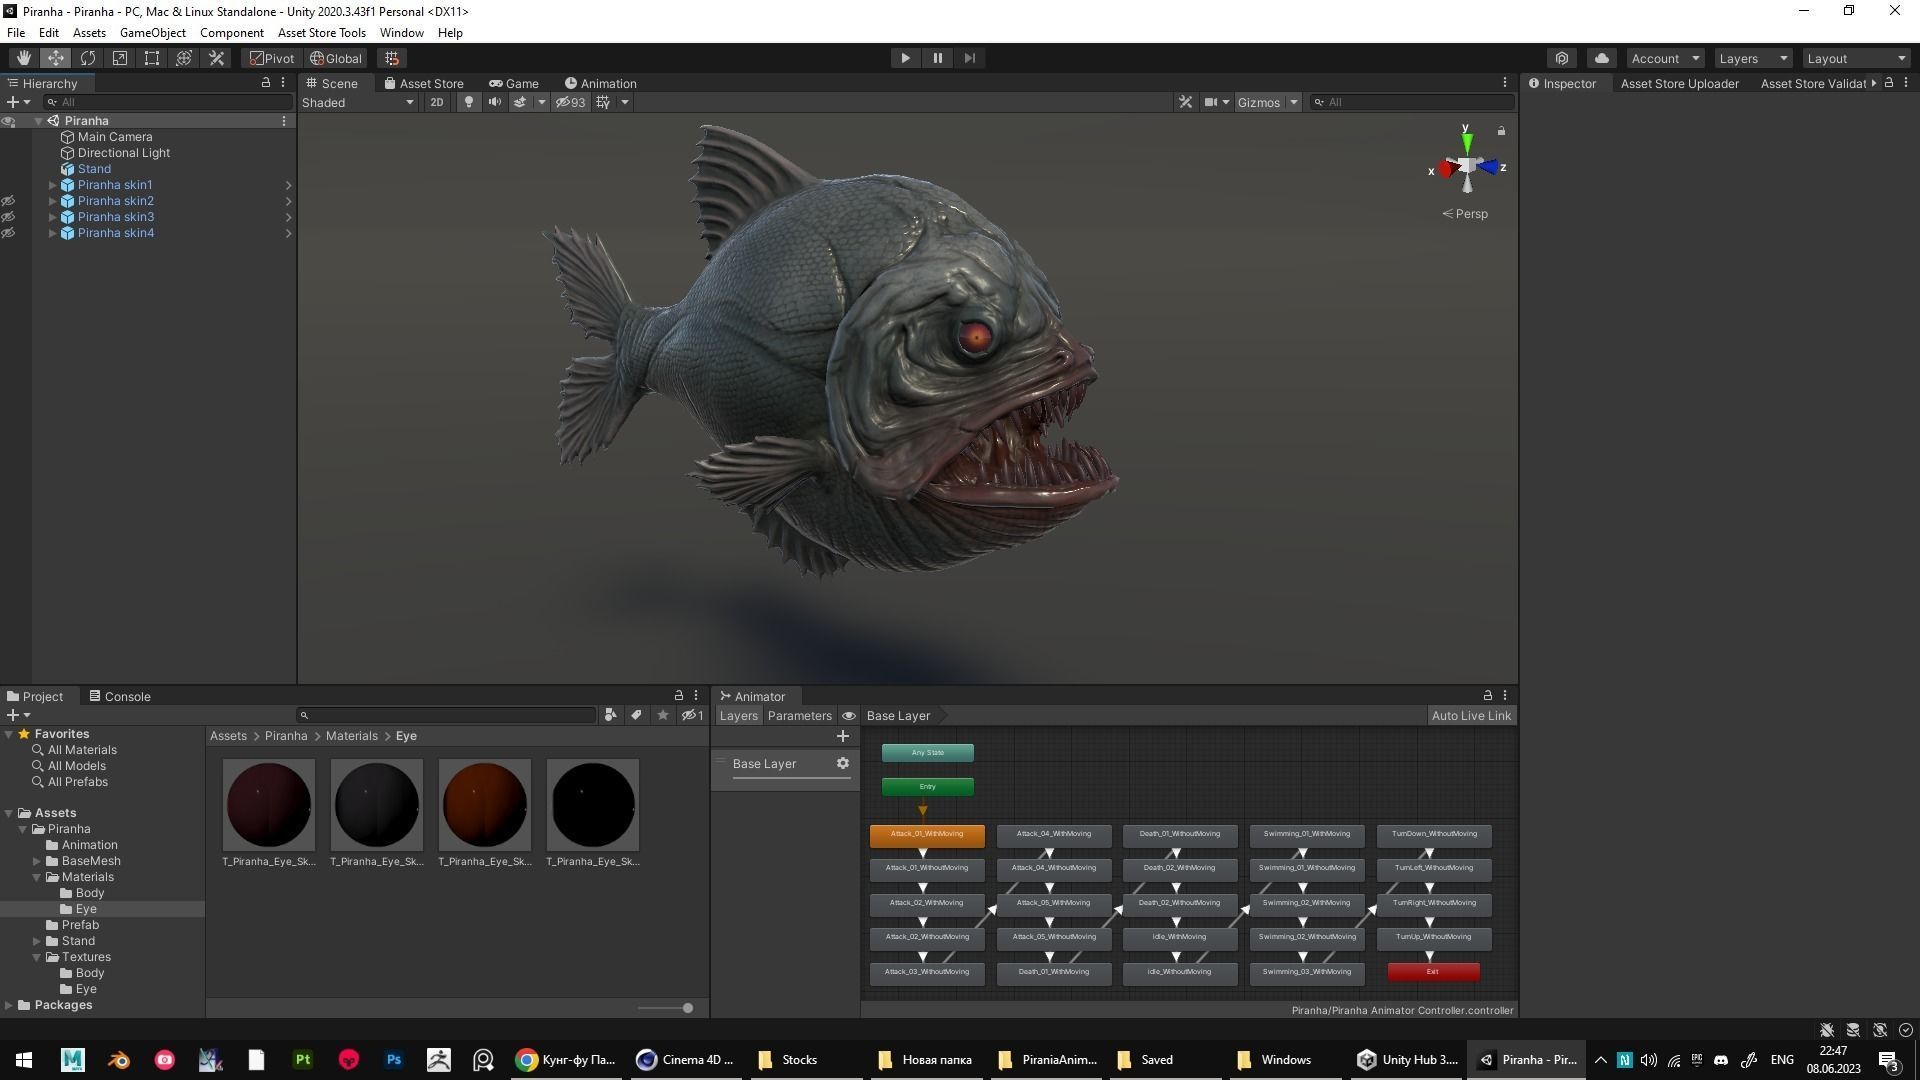Open the Layers dropdown
The image size is (1920, 1080).
click(1753, 58)
